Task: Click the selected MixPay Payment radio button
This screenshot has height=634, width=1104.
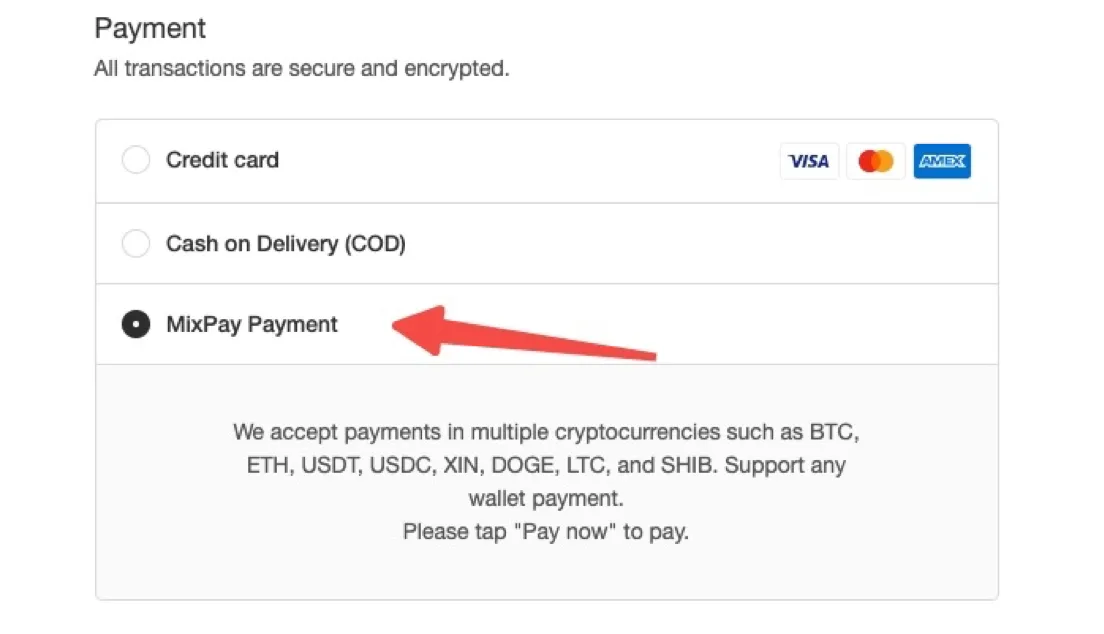Action: (136, 324)
